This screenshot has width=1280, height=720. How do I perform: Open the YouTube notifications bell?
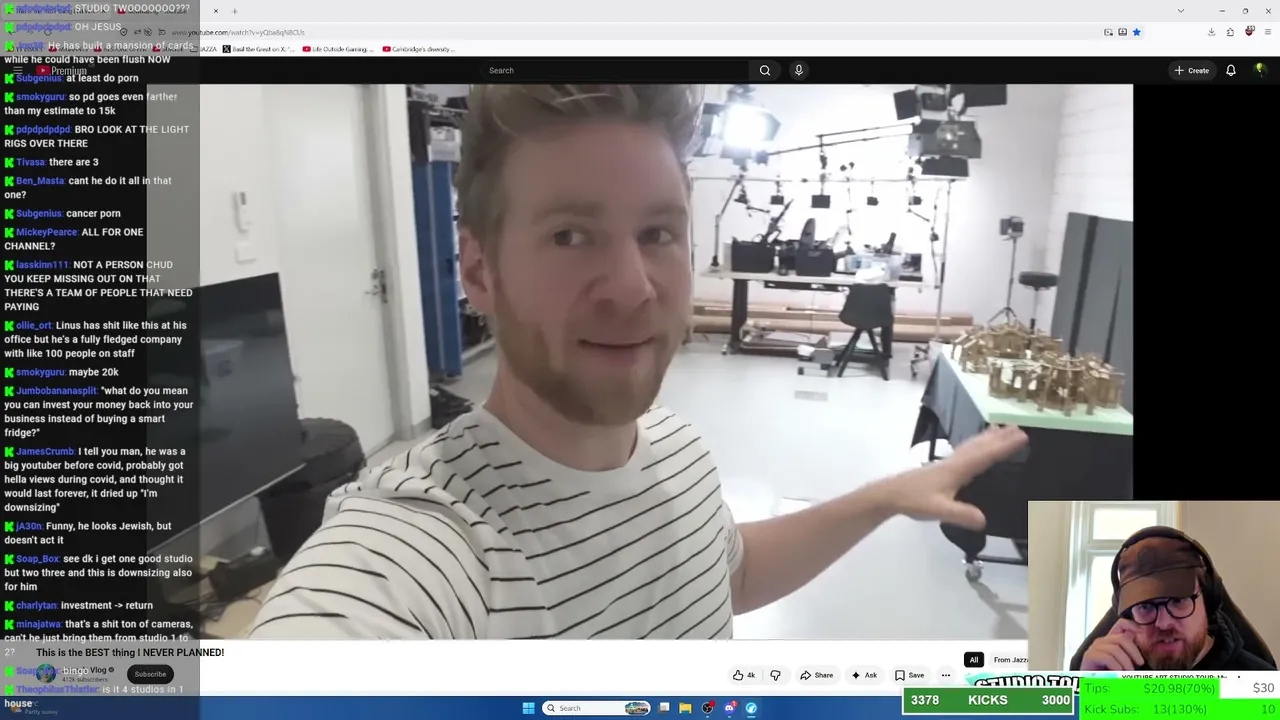click(1231, 70)
